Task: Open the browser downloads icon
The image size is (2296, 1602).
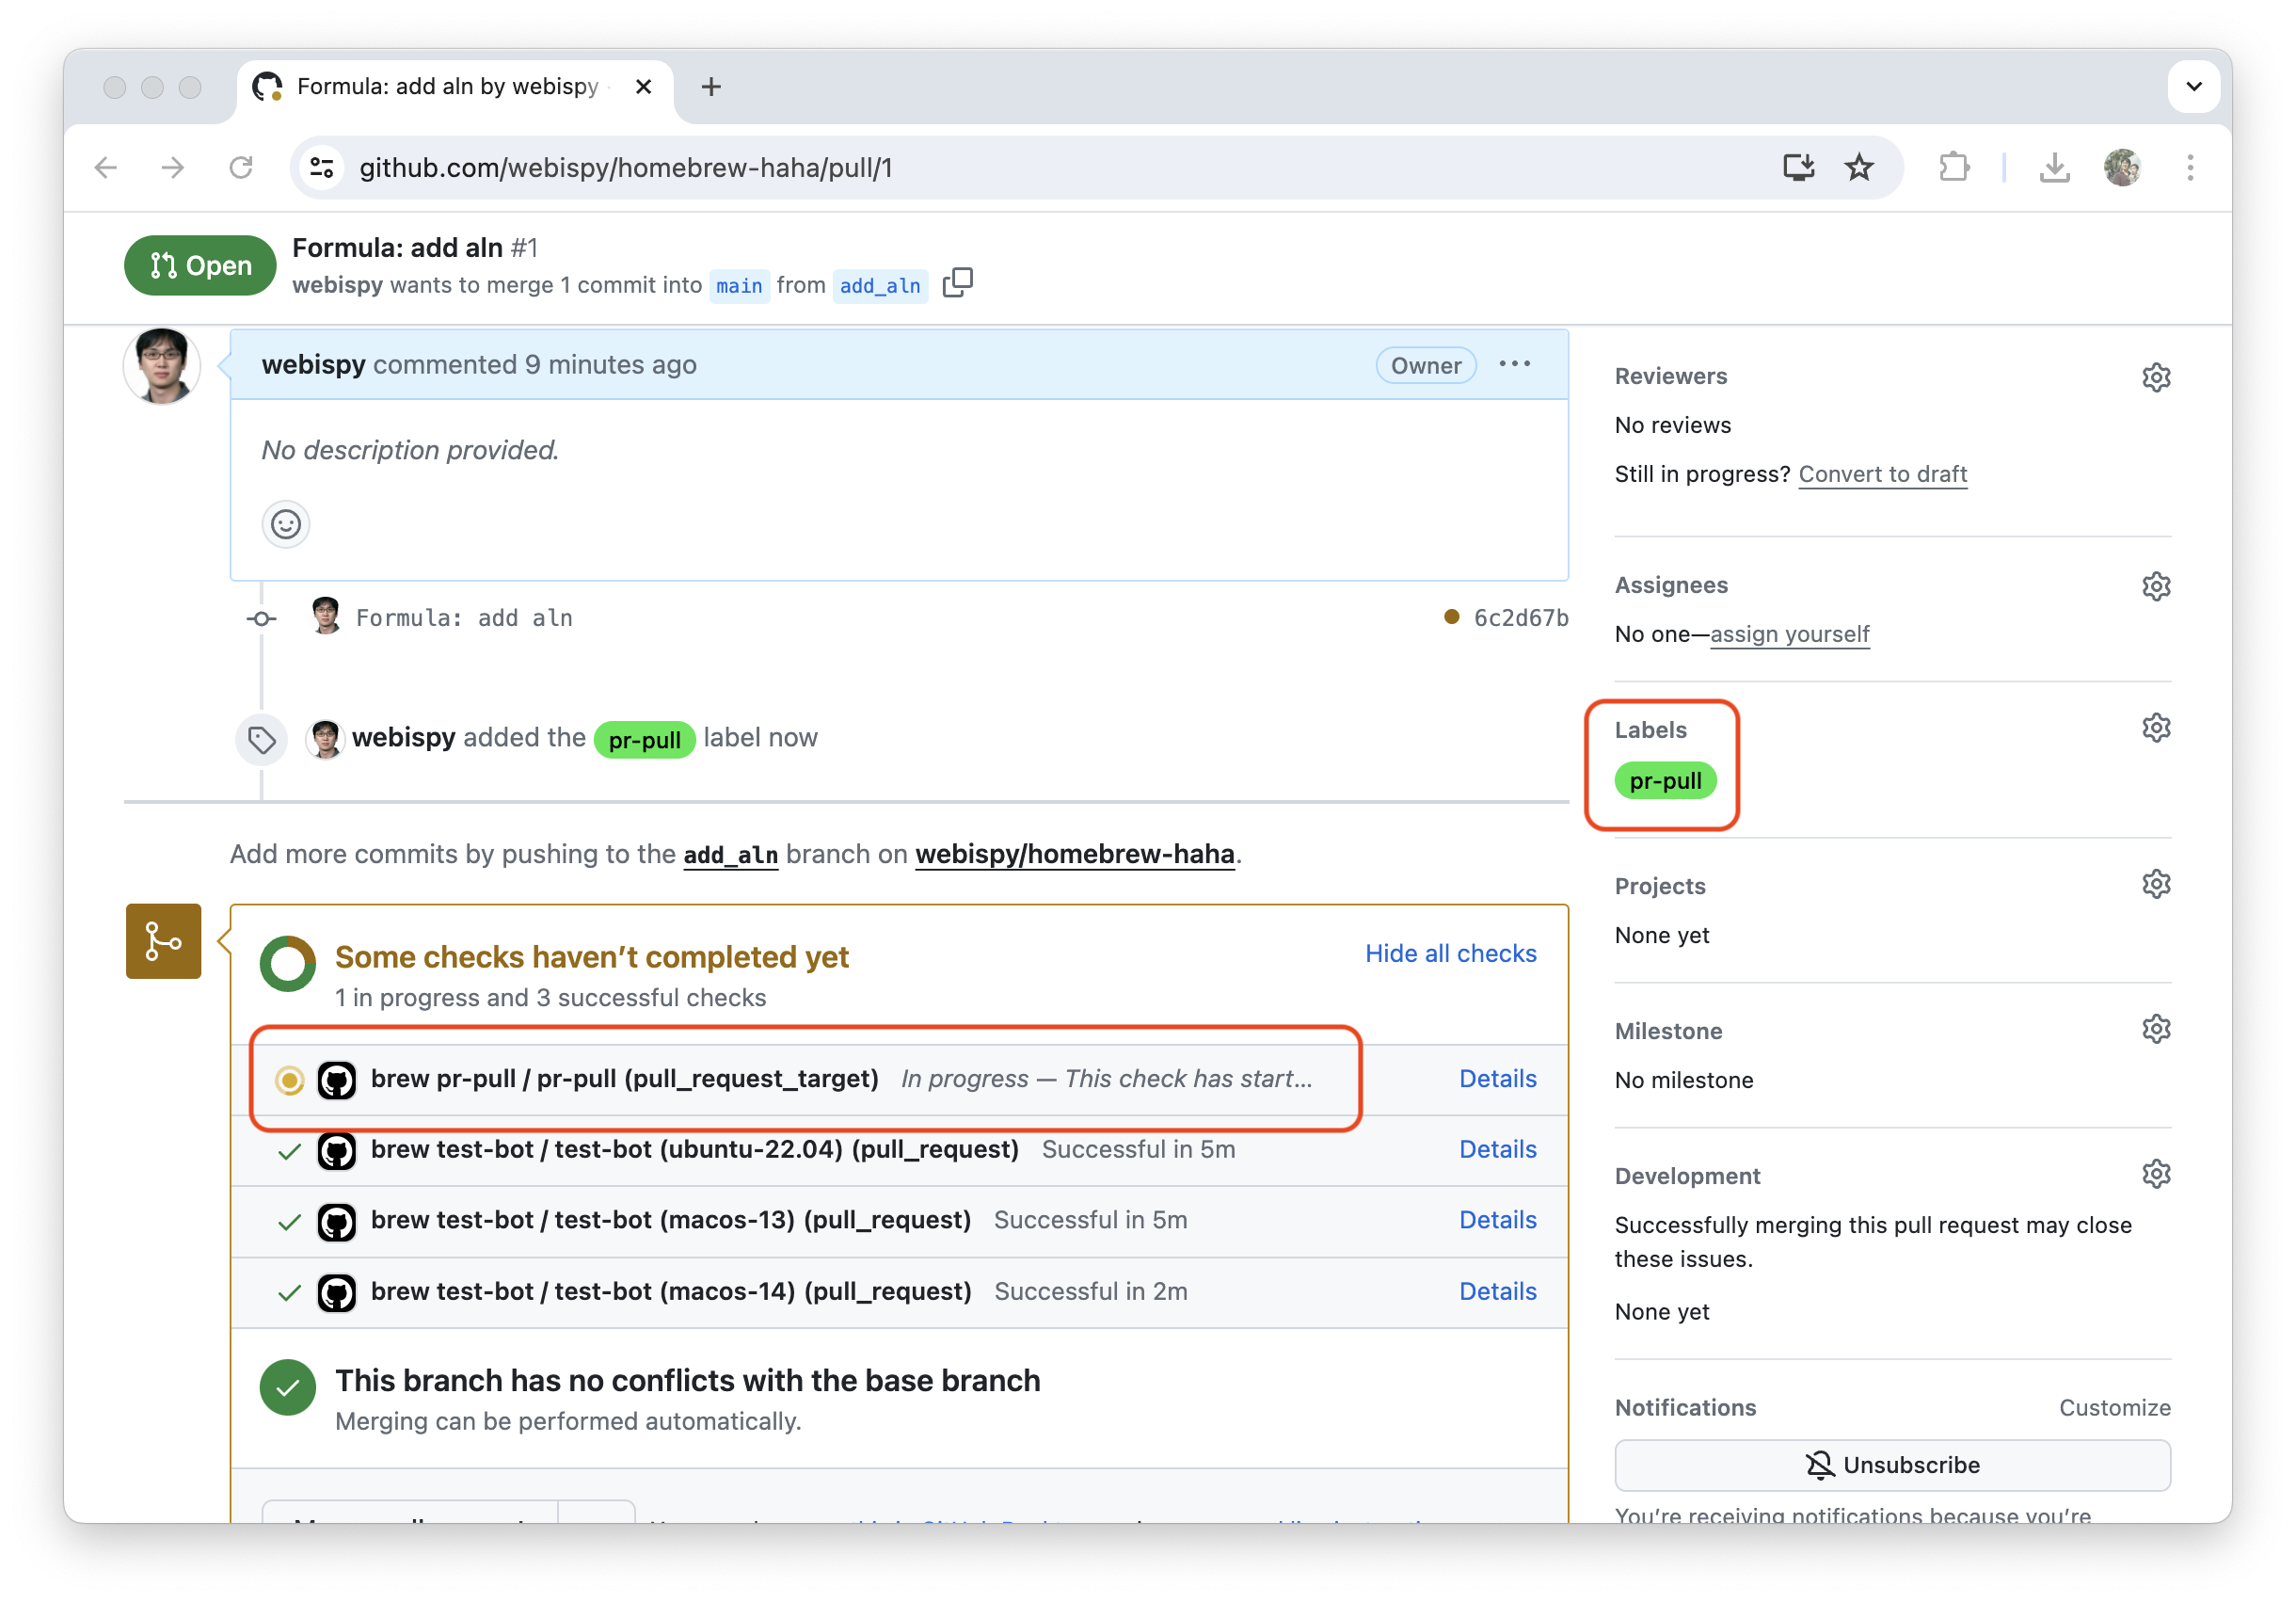Action: coord(2054,167)
